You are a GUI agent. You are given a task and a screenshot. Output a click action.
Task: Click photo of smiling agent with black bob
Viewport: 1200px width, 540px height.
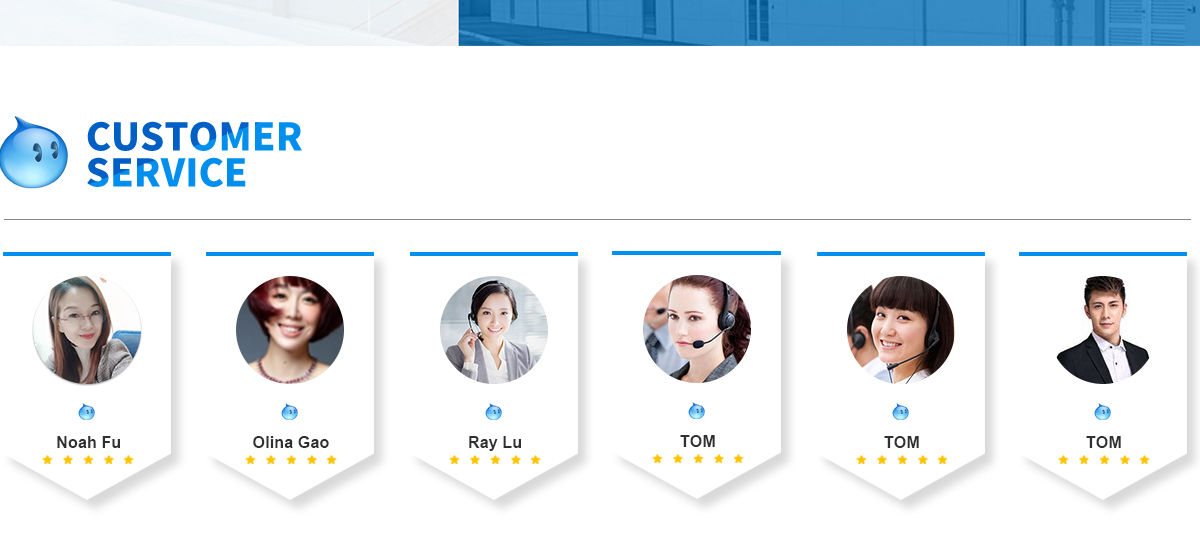(901, 330)
